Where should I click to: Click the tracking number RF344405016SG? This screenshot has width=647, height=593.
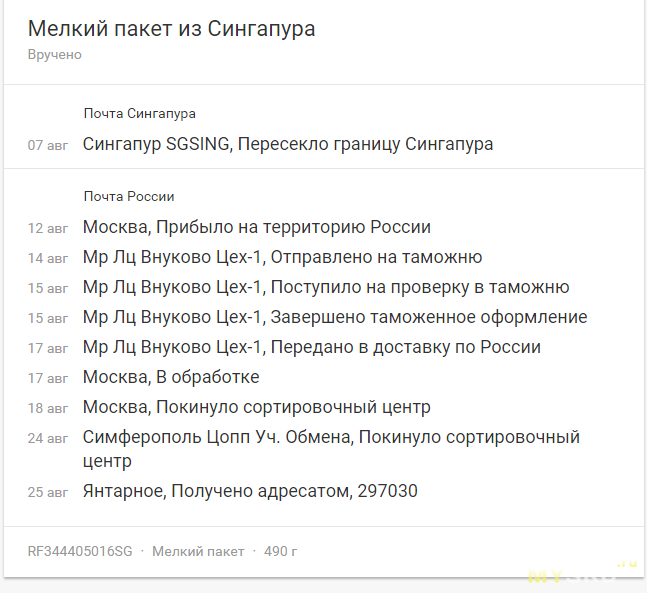tap(80, 551)
